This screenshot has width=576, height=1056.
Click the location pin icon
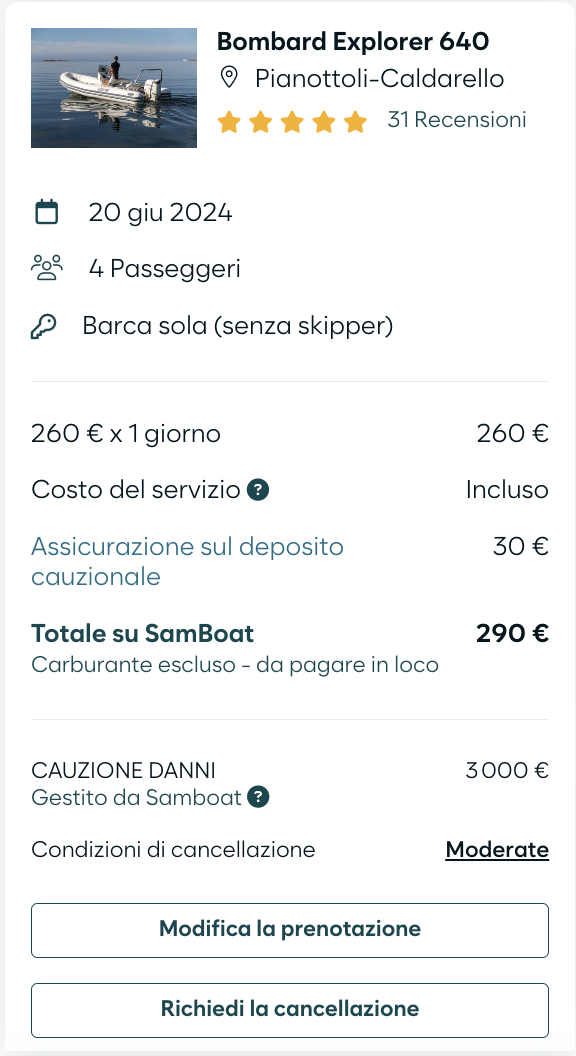point(229,77)
